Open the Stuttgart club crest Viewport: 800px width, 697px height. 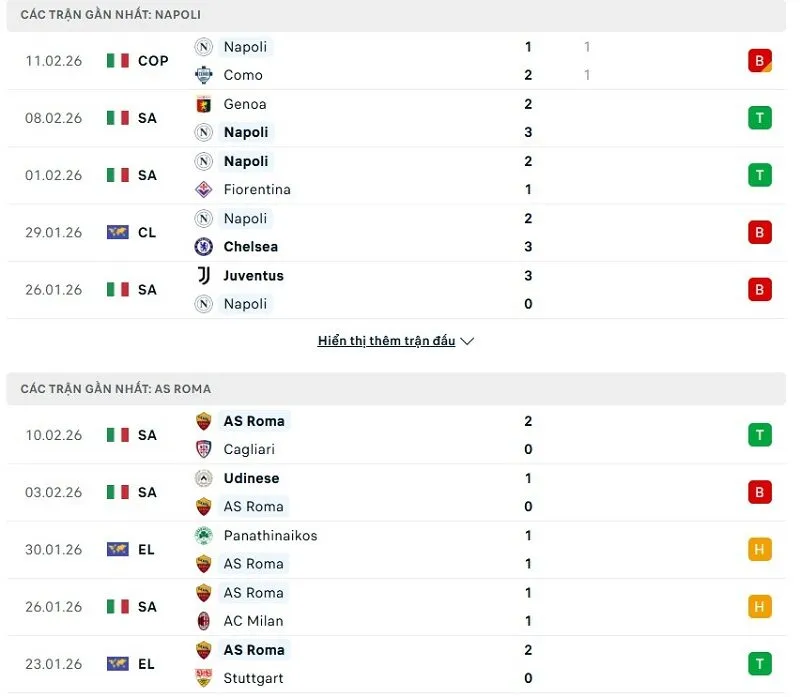coord(202,678)
